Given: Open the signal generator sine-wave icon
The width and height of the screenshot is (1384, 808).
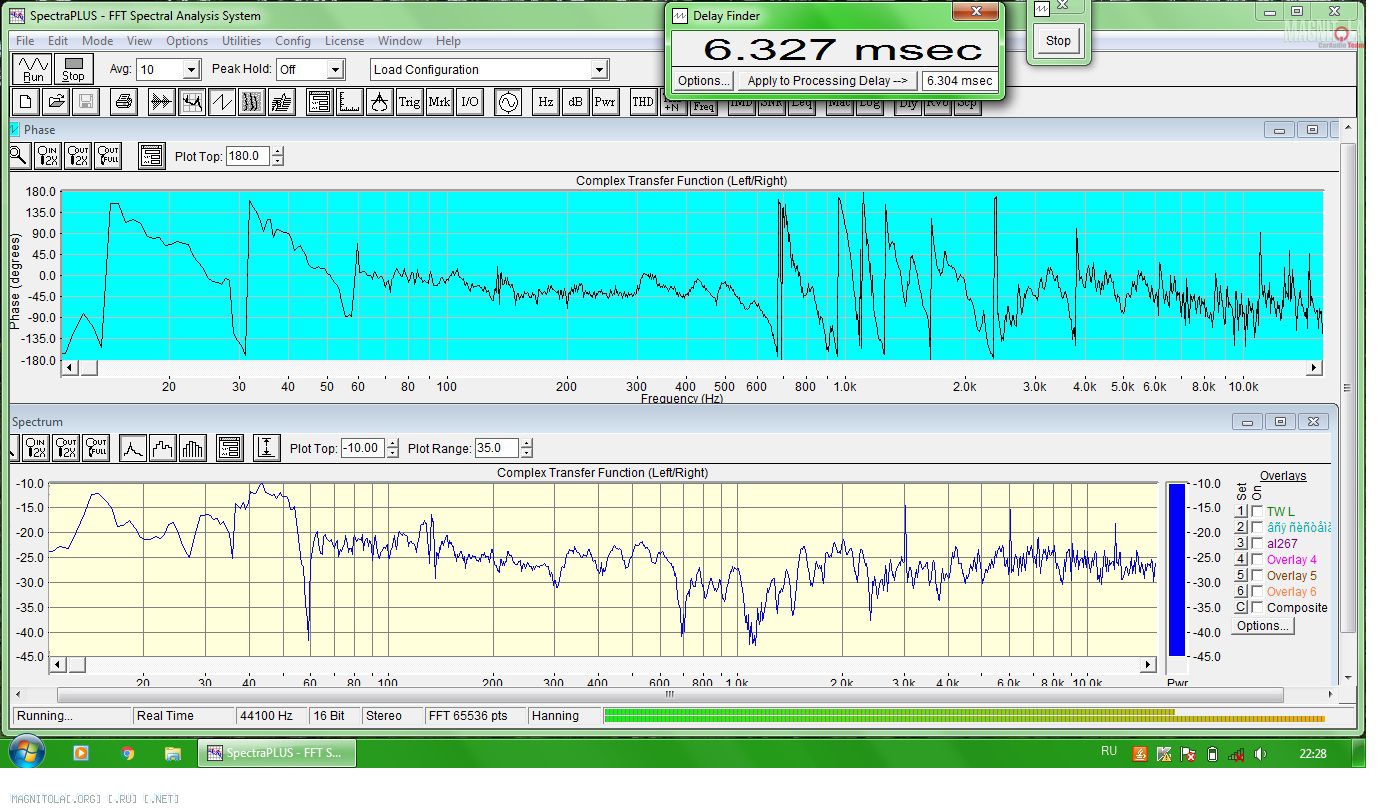Looking at the screenshot, I should click(508, 101).
